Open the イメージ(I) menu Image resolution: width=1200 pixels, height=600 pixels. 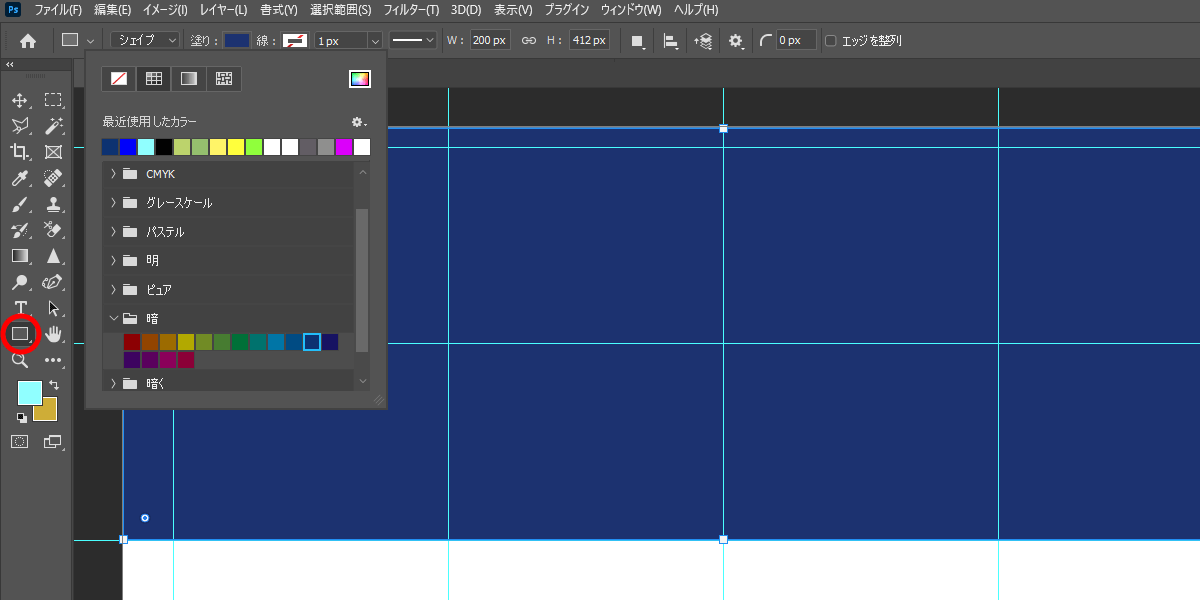coord(166,10)
